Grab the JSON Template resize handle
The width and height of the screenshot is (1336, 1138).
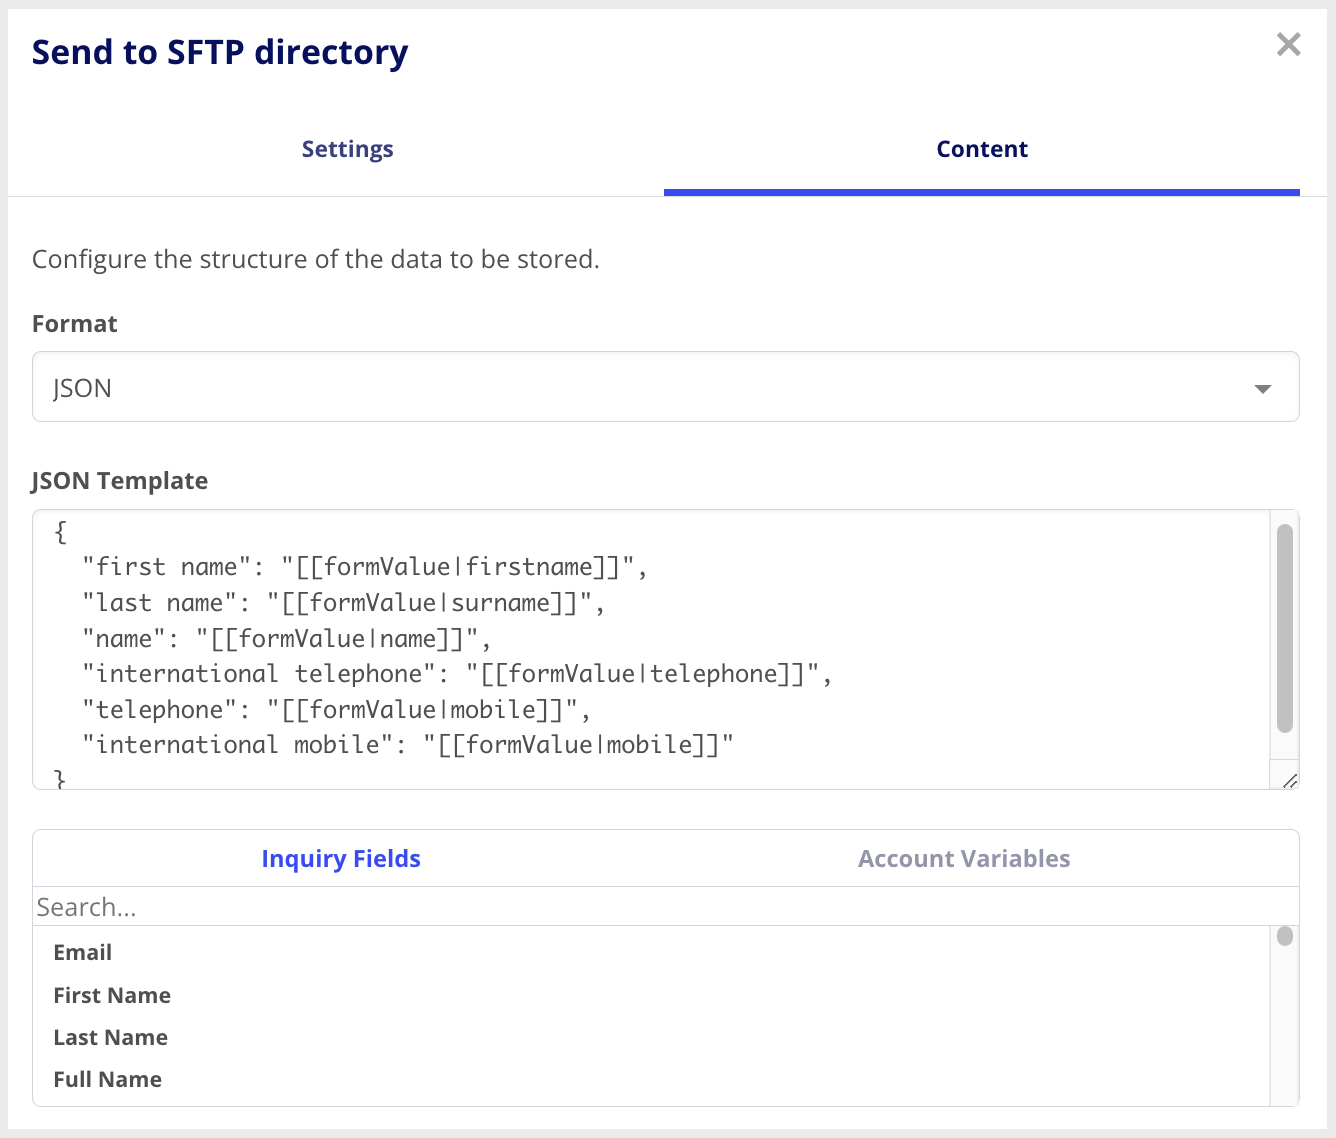click(1289, 780)
